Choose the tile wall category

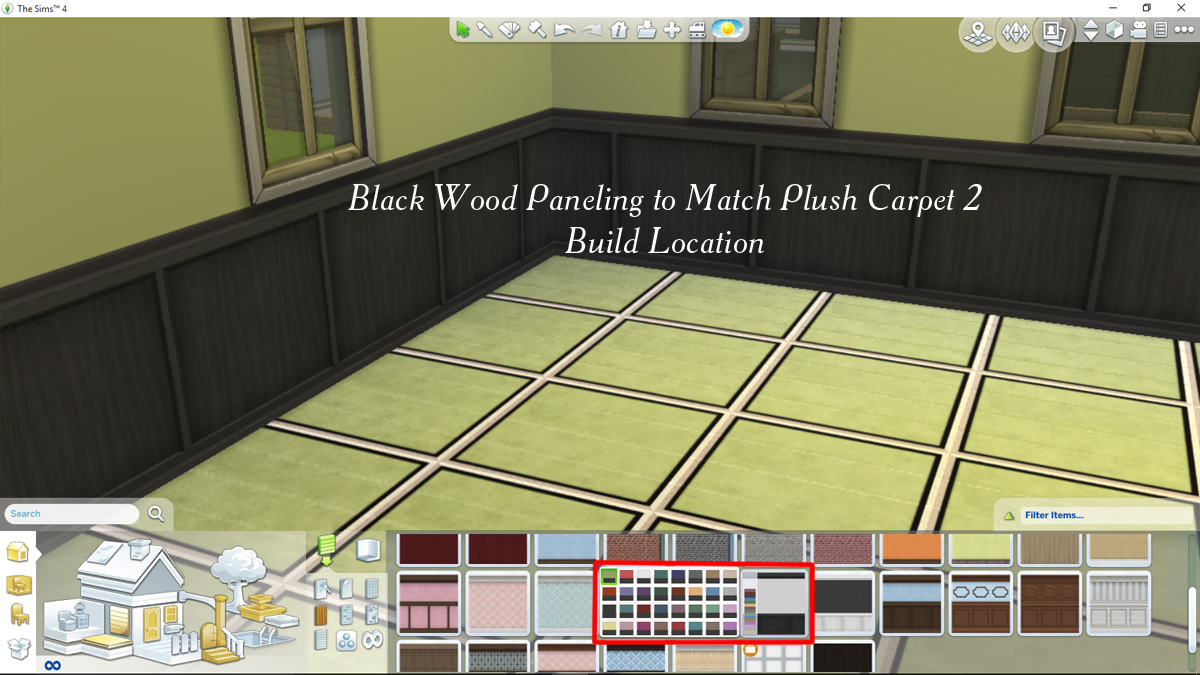click(372, 589)
